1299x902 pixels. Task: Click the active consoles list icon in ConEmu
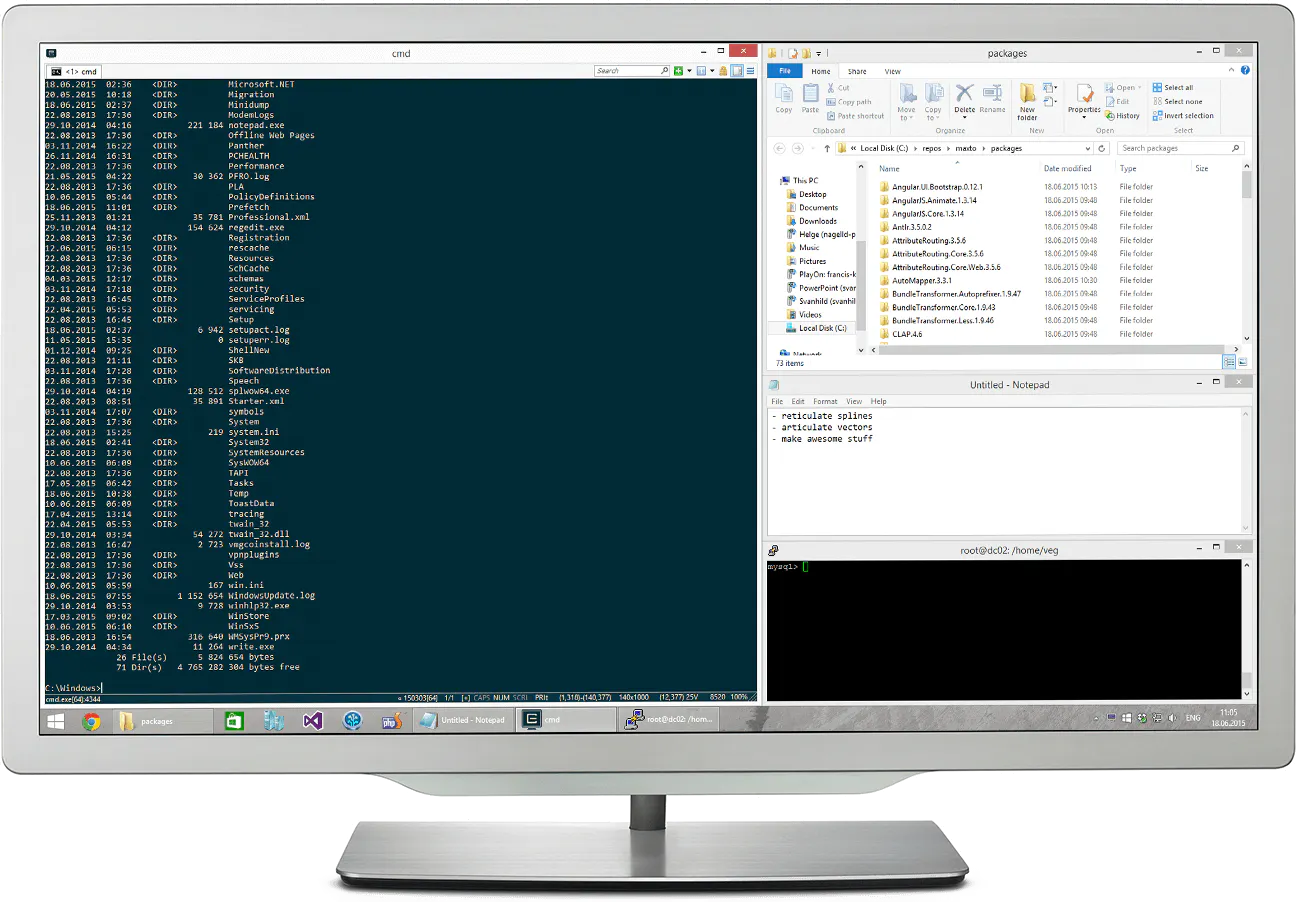701,71
